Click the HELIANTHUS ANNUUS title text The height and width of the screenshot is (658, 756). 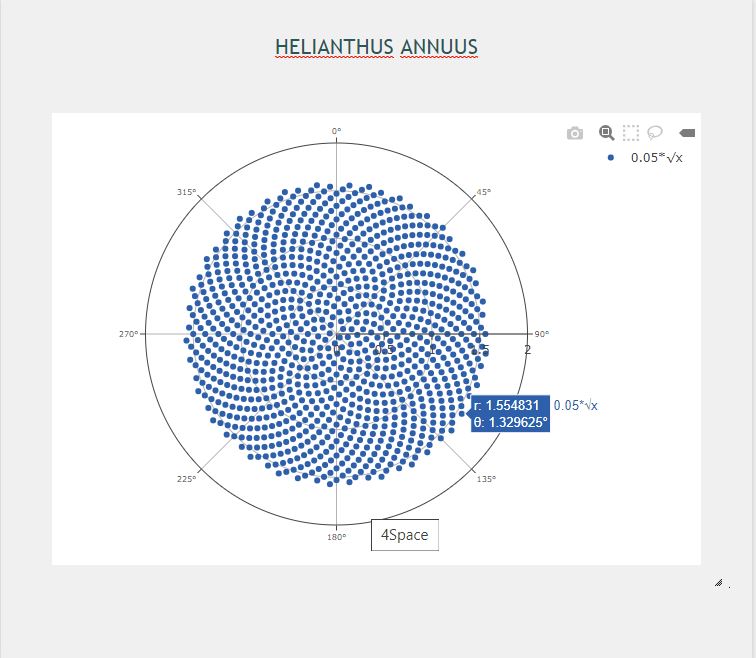tap(376, 48)
